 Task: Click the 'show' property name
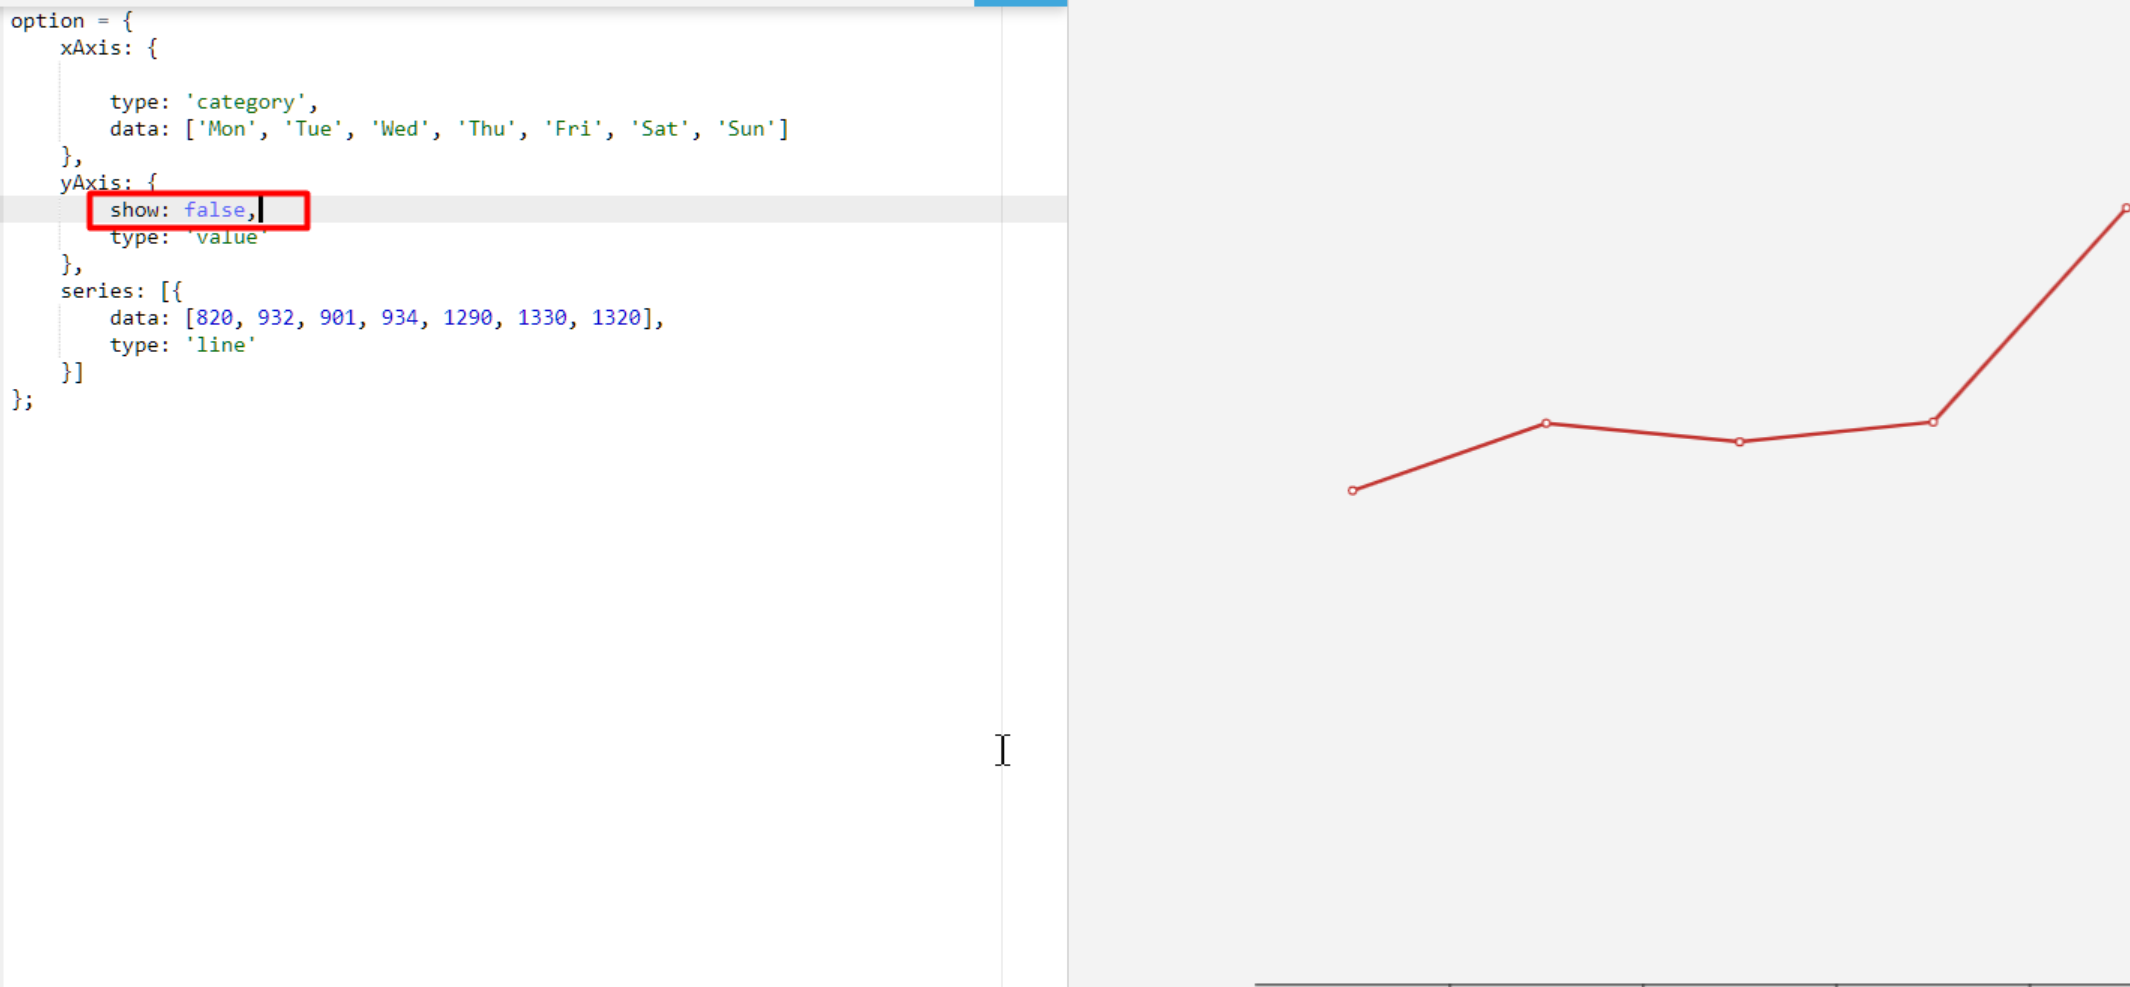point(134,210)
